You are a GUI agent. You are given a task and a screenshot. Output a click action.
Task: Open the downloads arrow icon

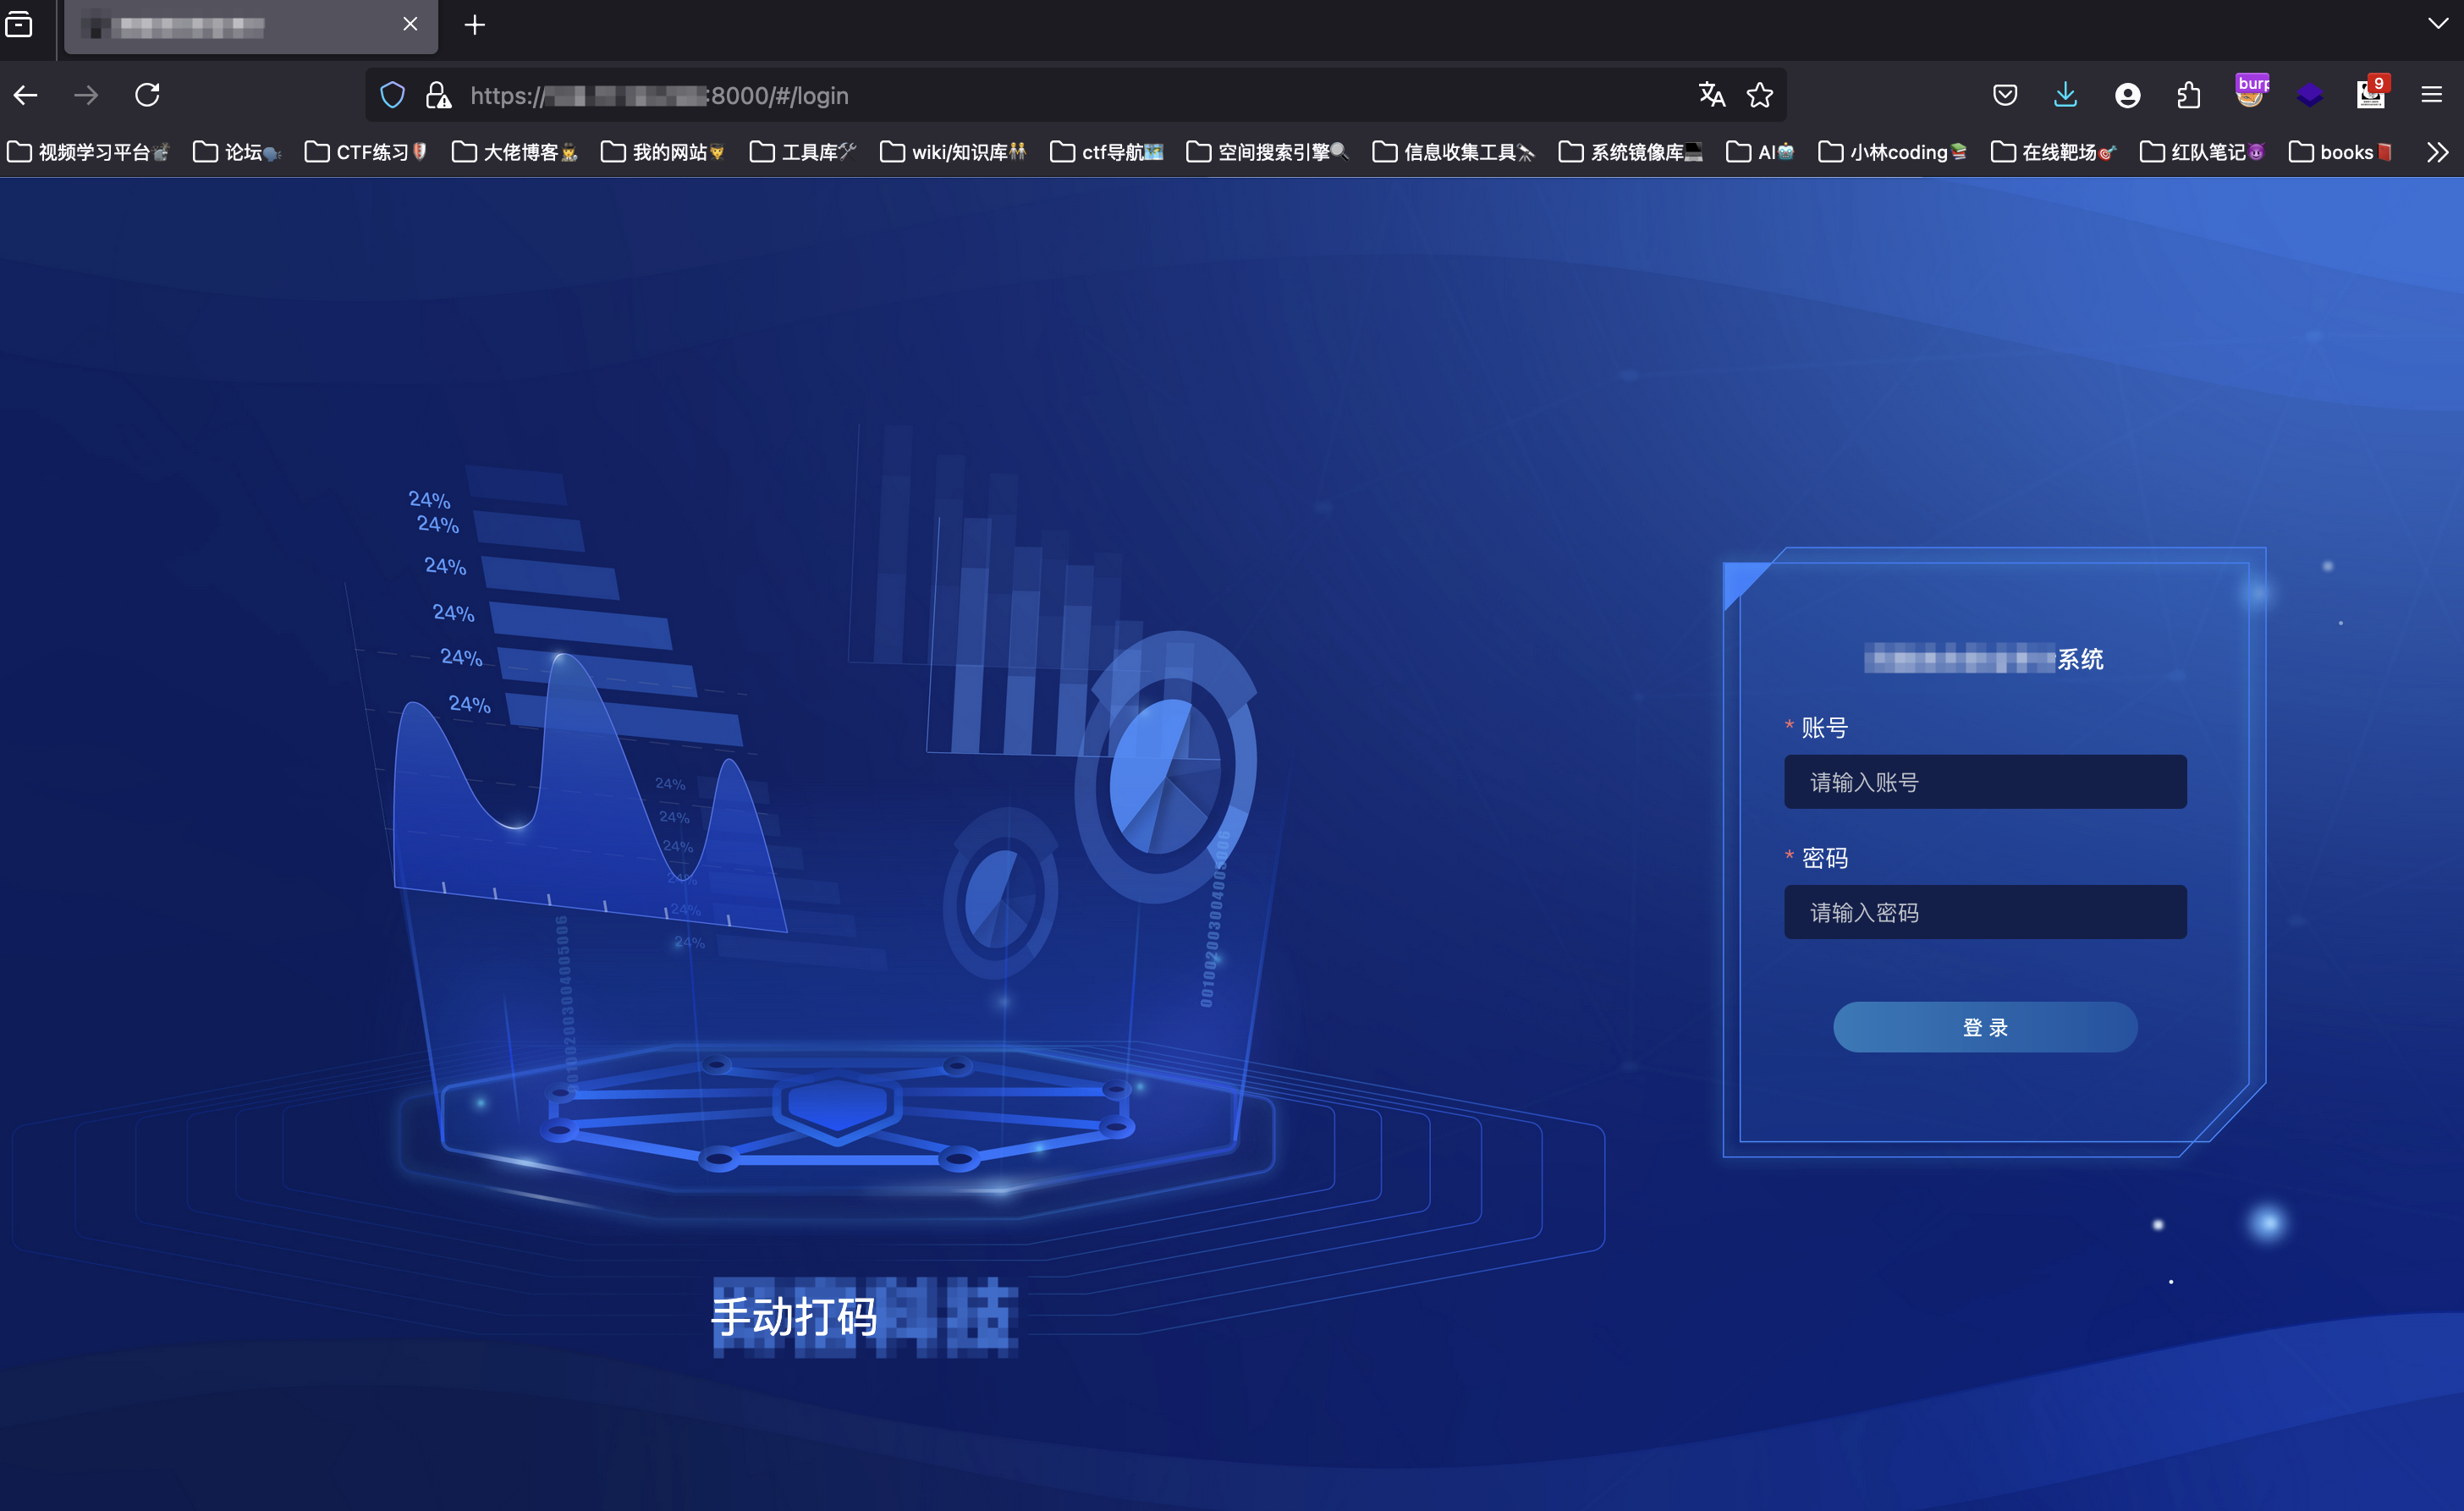pos(2065,95)
